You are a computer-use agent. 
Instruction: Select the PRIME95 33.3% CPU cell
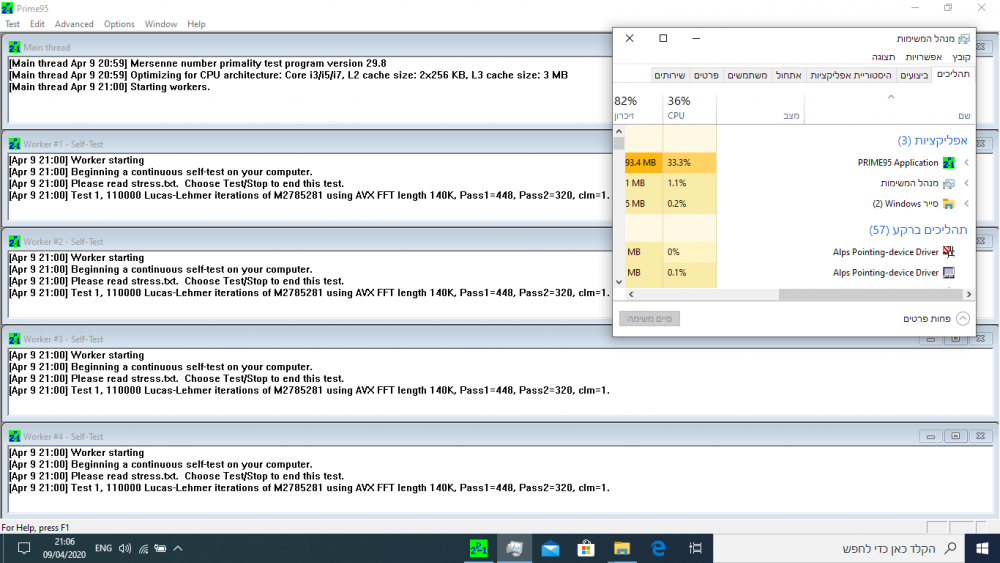click(x=689, y=163)
